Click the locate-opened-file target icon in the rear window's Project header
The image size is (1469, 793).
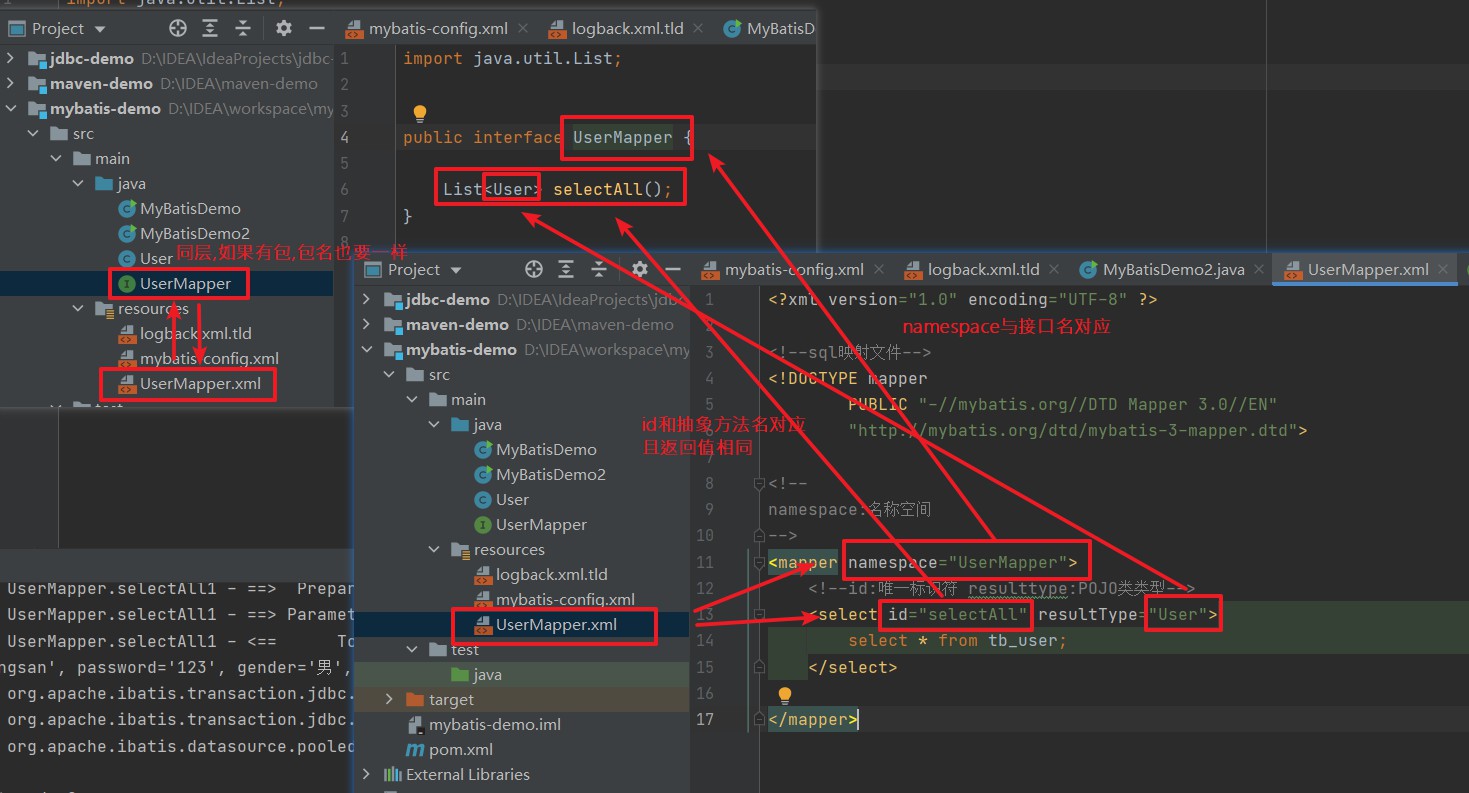tap(178, 28)
